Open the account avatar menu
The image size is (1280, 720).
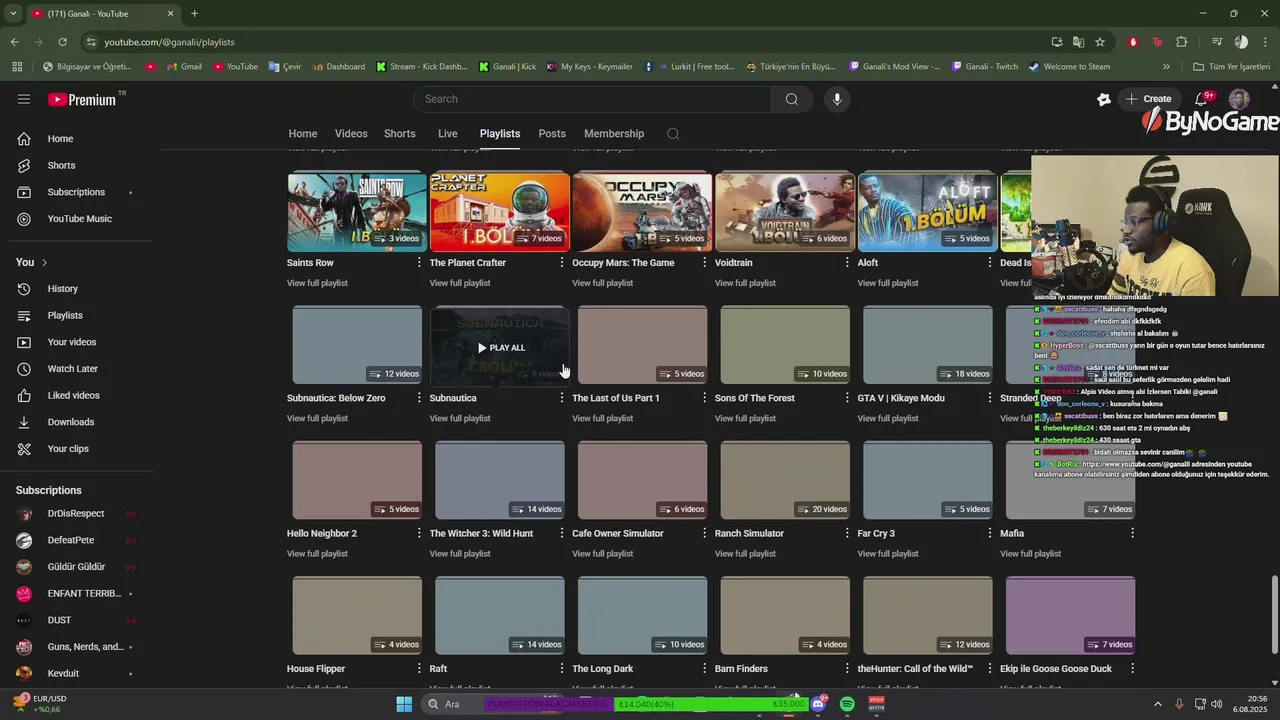tap(1239, 99)
